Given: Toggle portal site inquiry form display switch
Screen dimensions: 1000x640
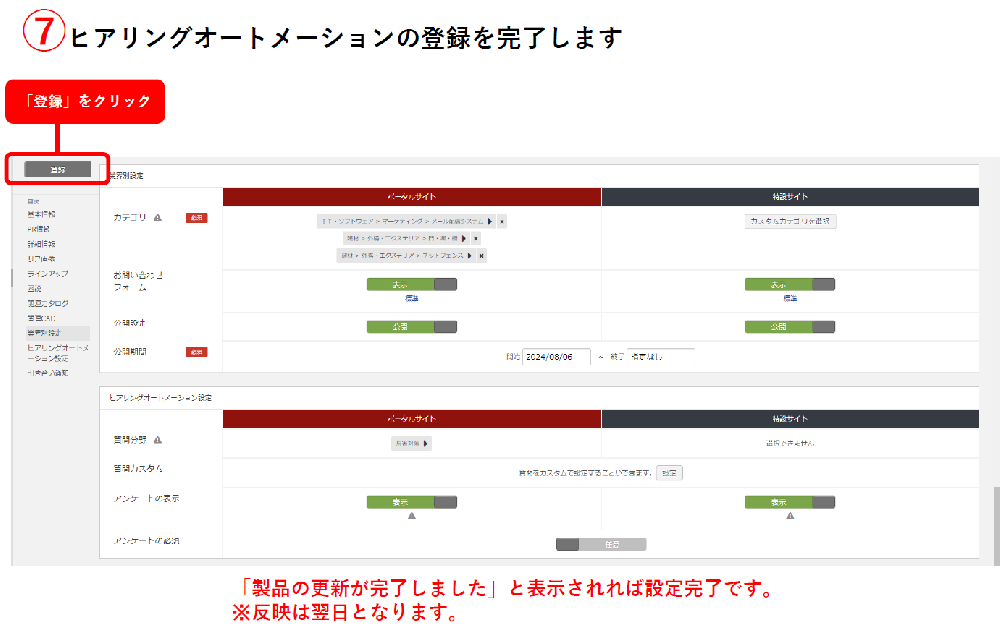Looking at the screenshot, I should 411,285.
